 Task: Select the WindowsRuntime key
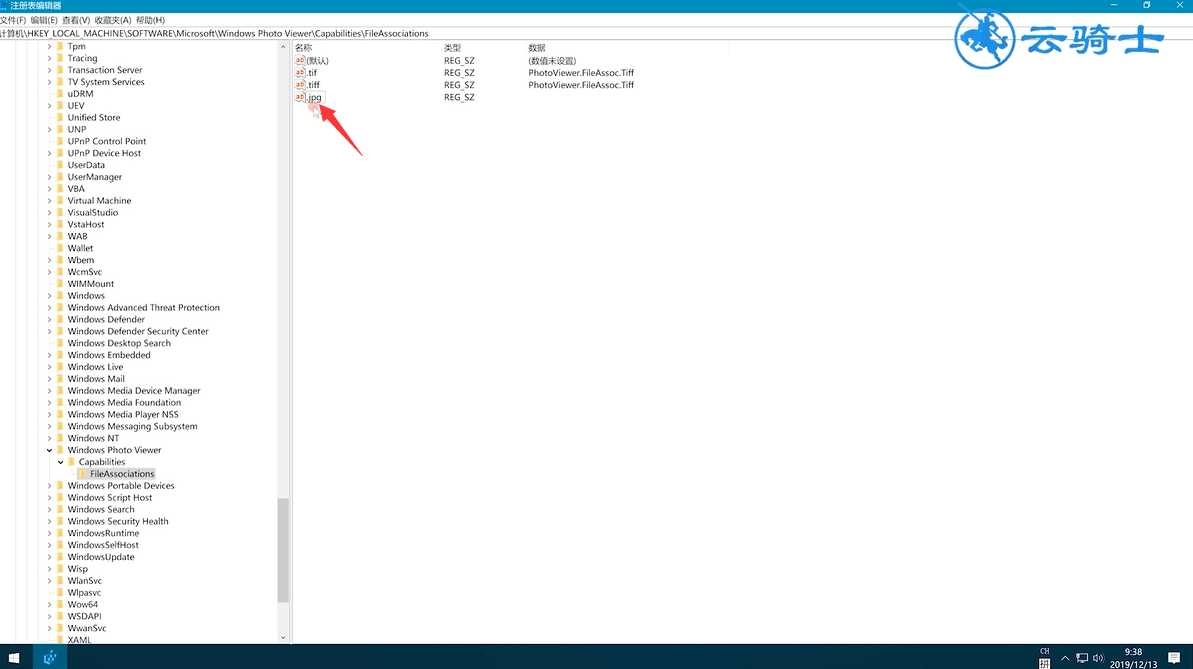coord(103,534)
